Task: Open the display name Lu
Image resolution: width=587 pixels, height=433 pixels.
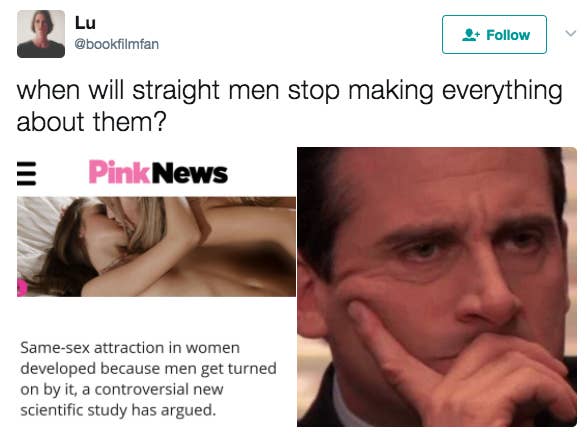Action: [85, 23]
